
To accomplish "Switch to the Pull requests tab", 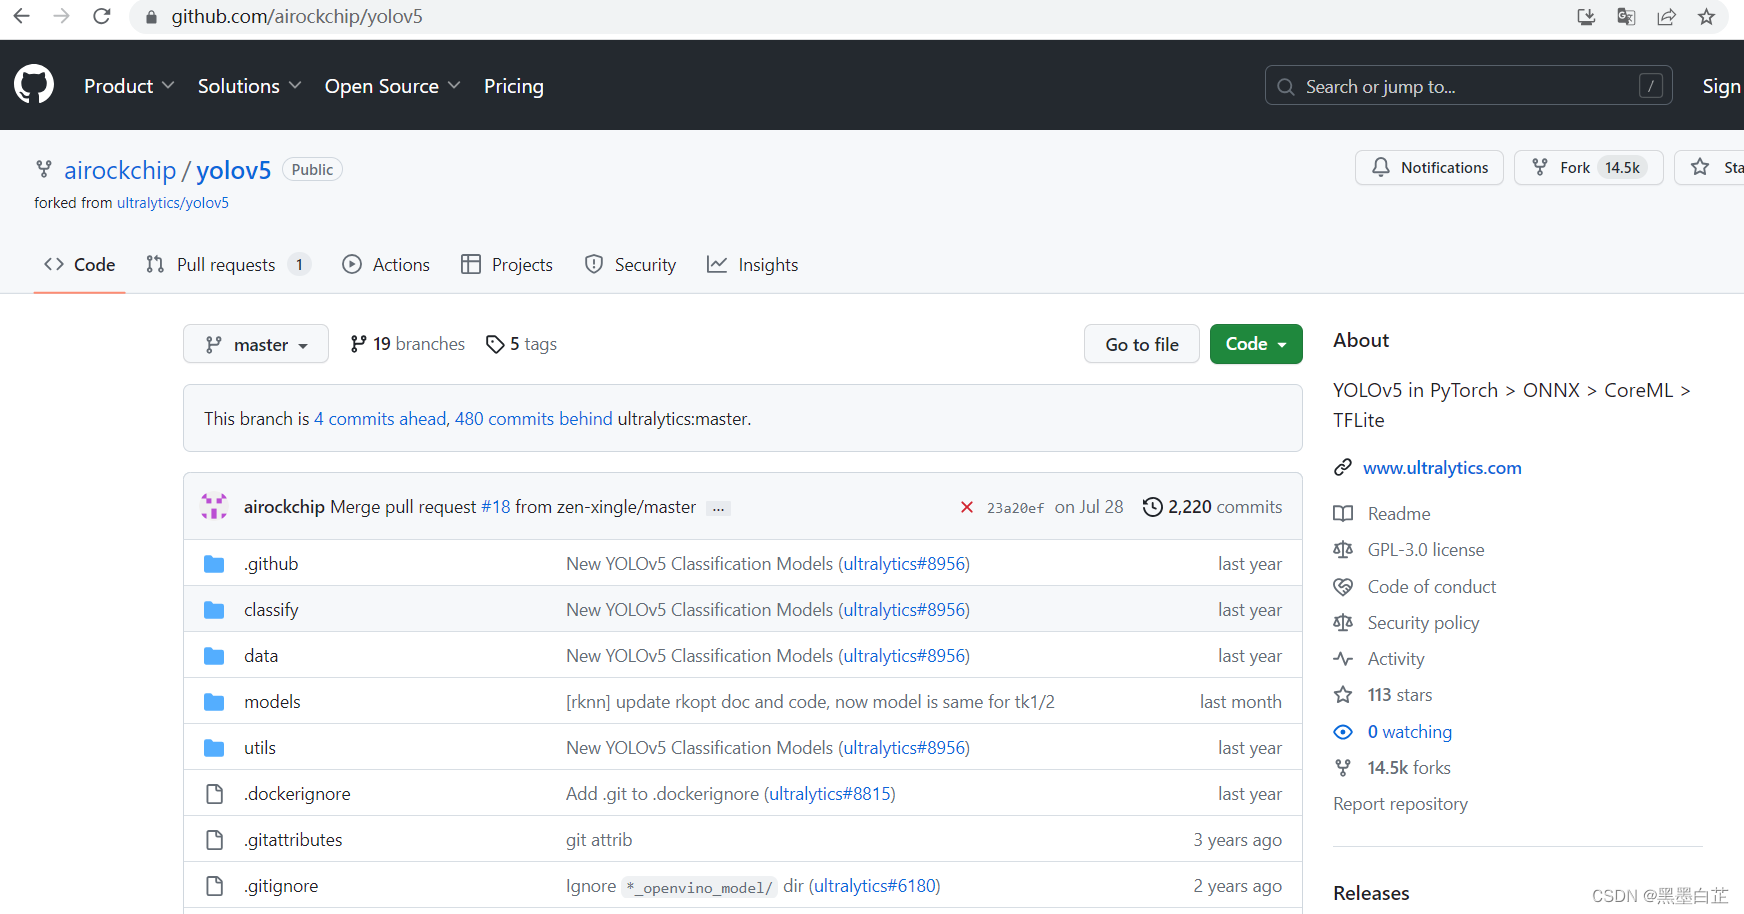I will [x=228, y=264].
